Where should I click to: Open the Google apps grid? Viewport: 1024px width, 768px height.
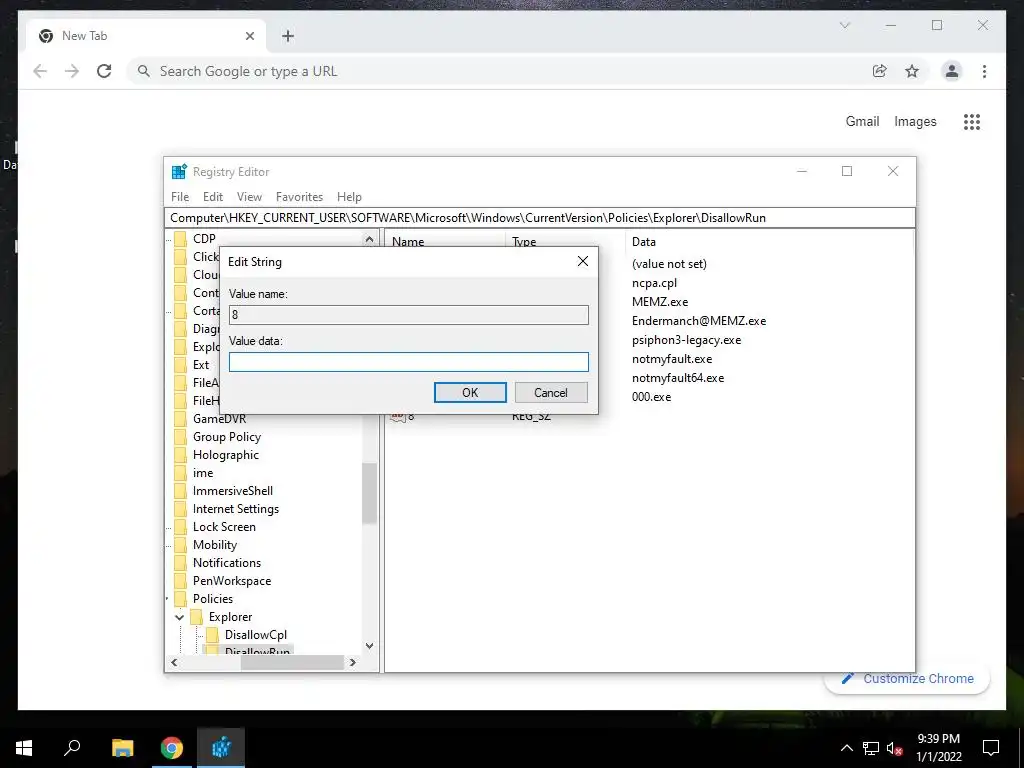coord(972,121)
